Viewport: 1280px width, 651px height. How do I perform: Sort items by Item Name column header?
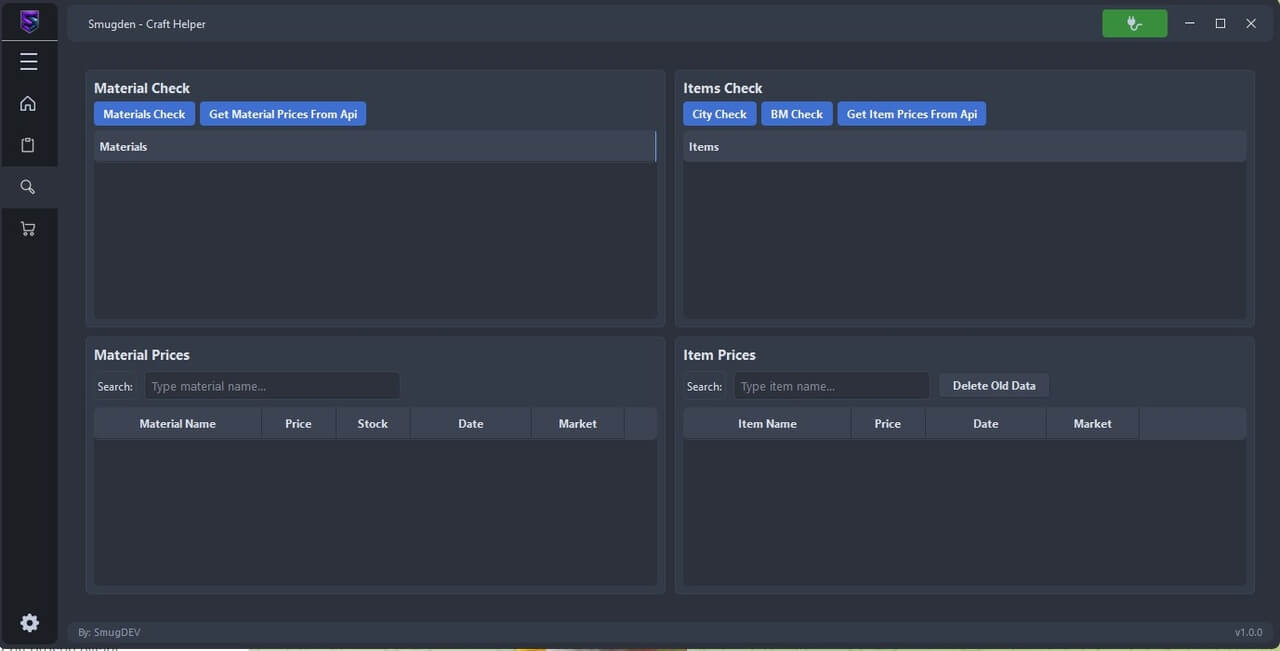click(767, 424)
